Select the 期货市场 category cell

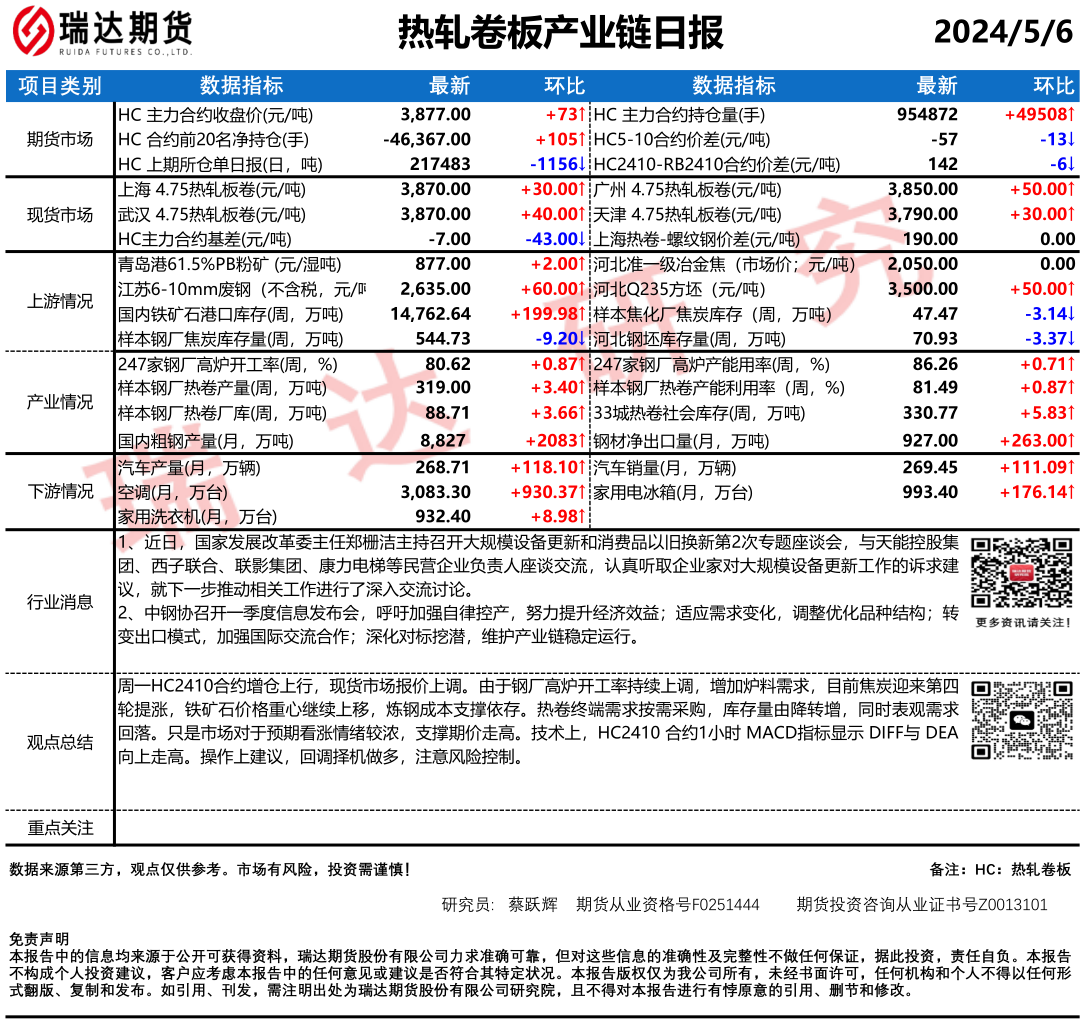click(60, 140)
